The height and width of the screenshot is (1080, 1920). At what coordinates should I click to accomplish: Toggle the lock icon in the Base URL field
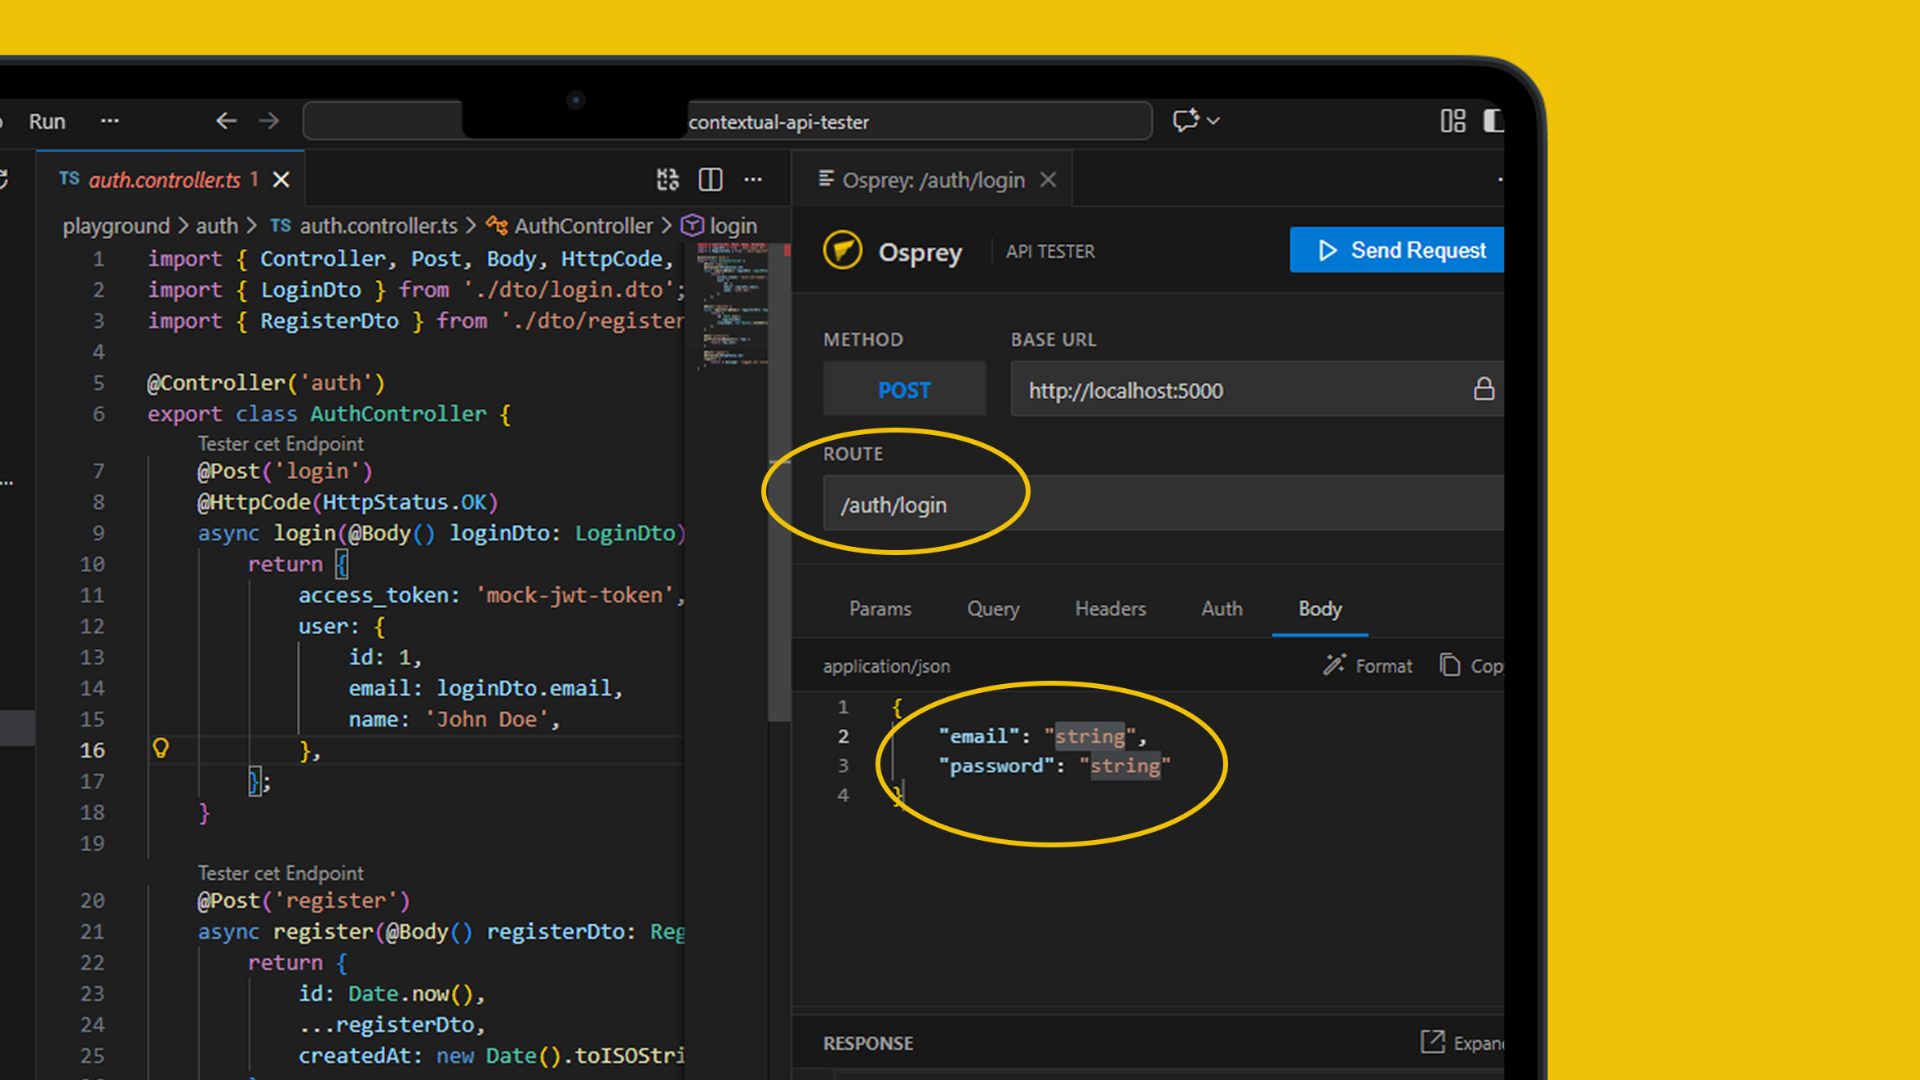click(1484, 389)
